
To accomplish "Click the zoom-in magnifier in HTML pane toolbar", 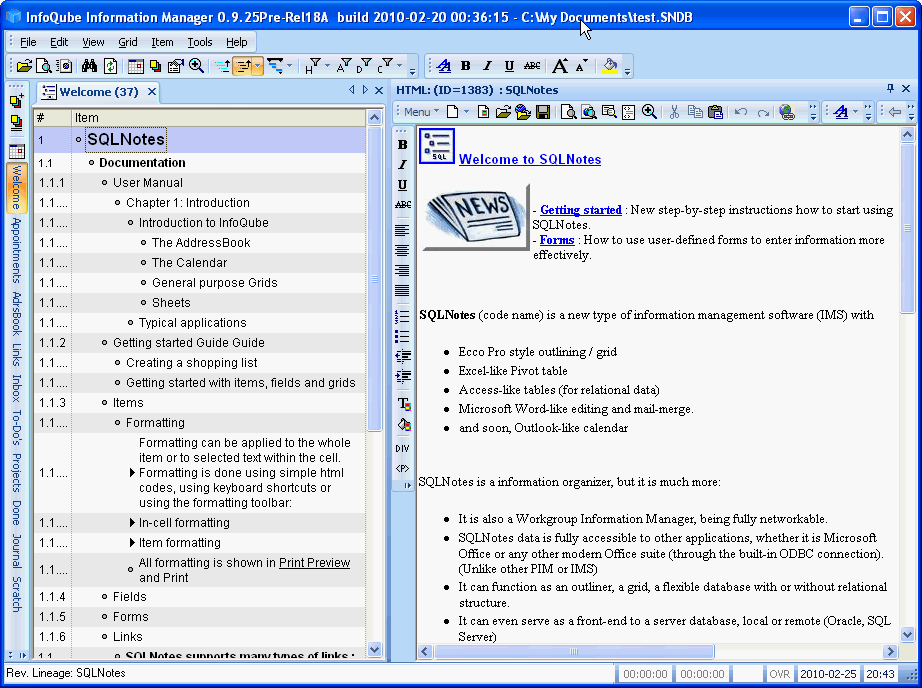I will coord(649,112).
